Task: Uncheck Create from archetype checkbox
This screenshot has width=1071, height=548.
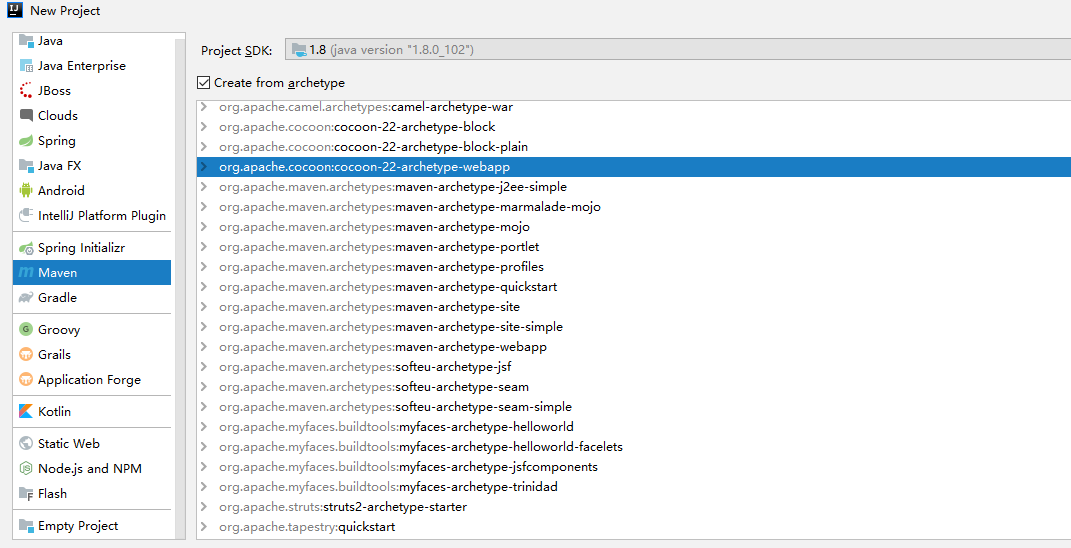Action: (x=204, y=83)
